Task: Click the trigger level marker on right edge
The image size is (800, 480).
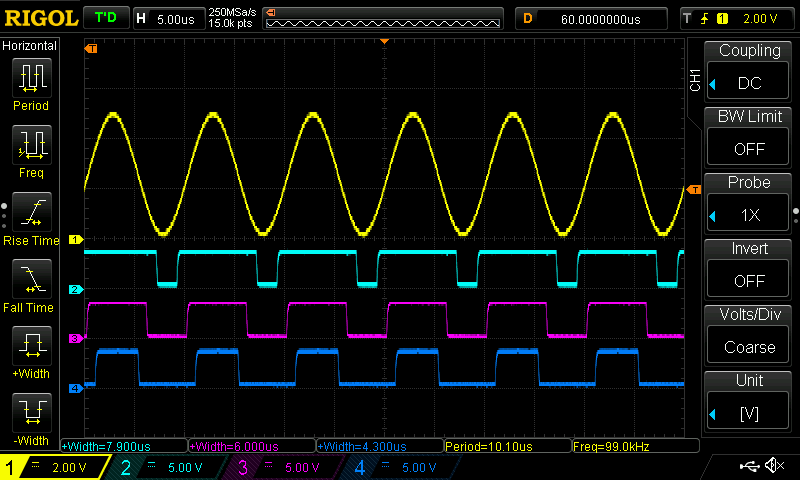Action: click(694, 190)
